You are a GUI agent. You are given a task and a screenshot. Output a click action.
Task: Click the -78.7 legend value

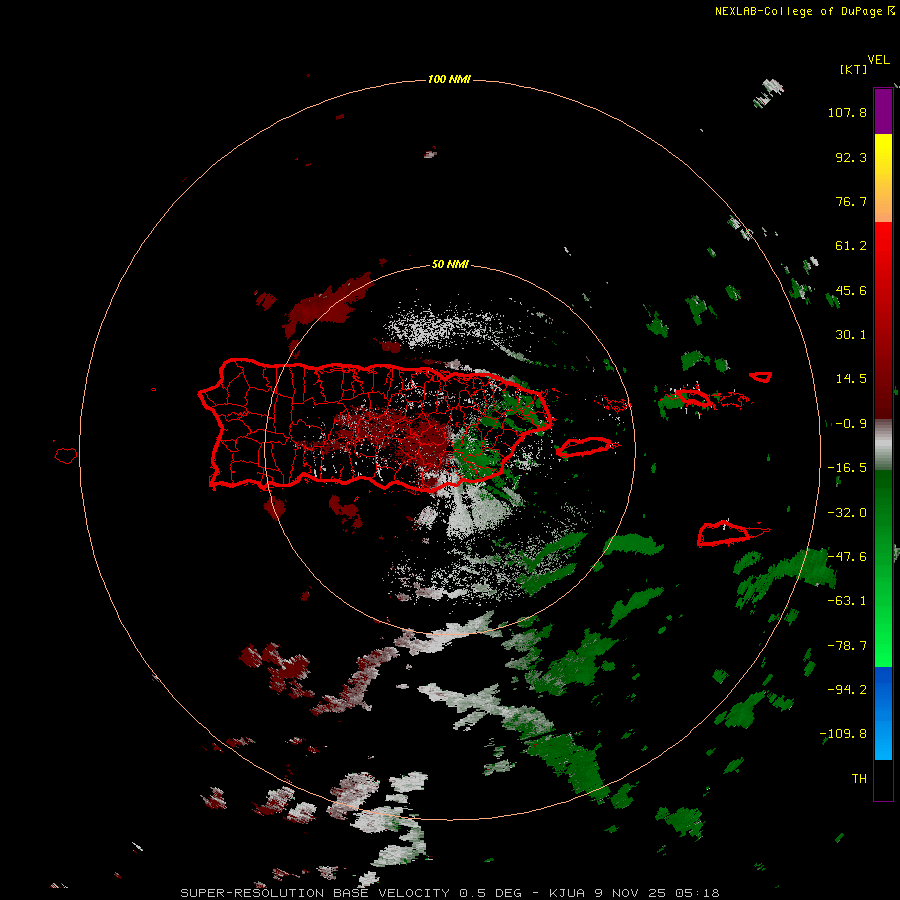click(847, 646)
